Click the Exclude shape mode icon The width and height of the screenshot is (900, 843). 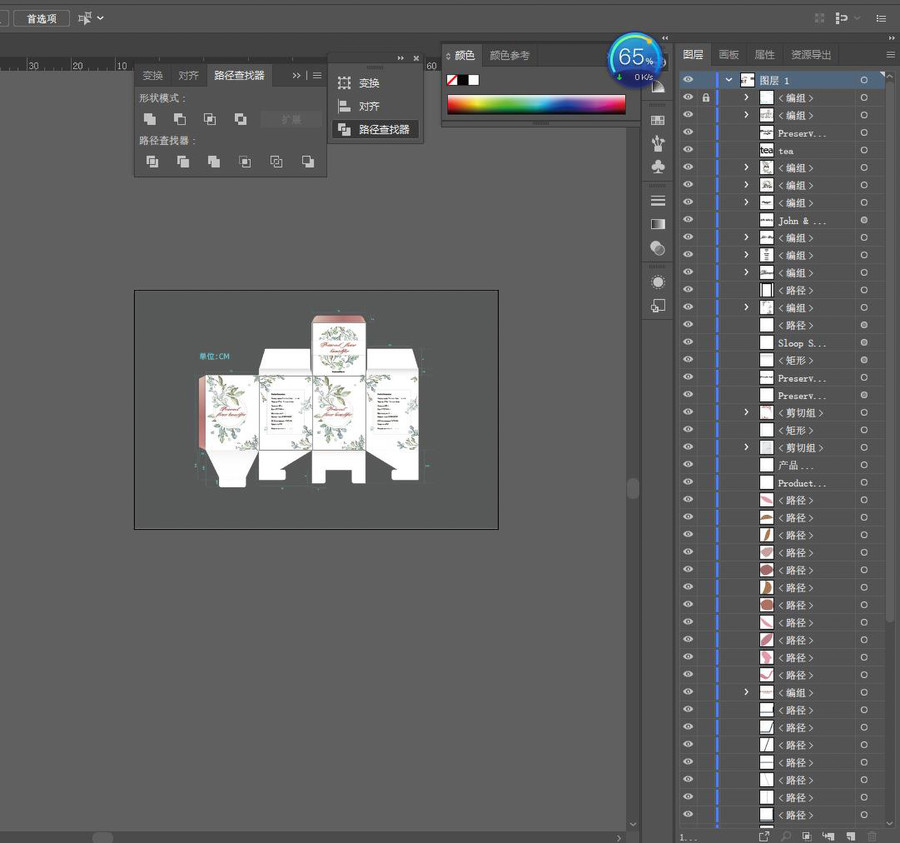coord(240,119)
